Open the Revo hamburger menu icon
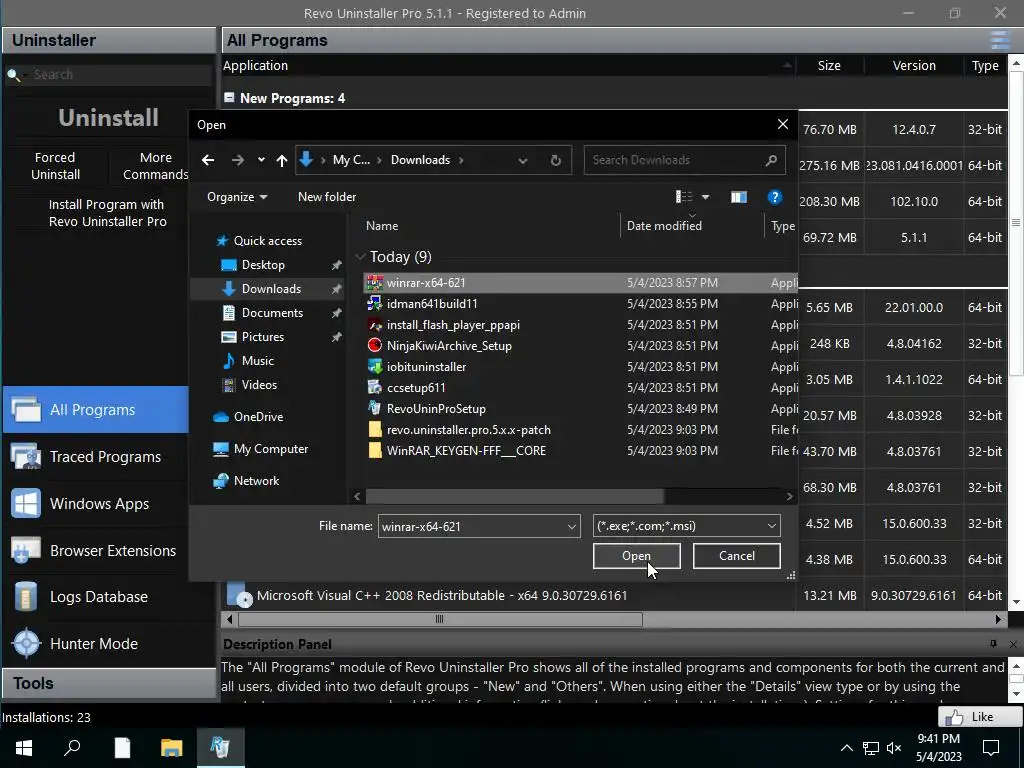This screenshot has width=1024, height=768. tap(1000, 40)
